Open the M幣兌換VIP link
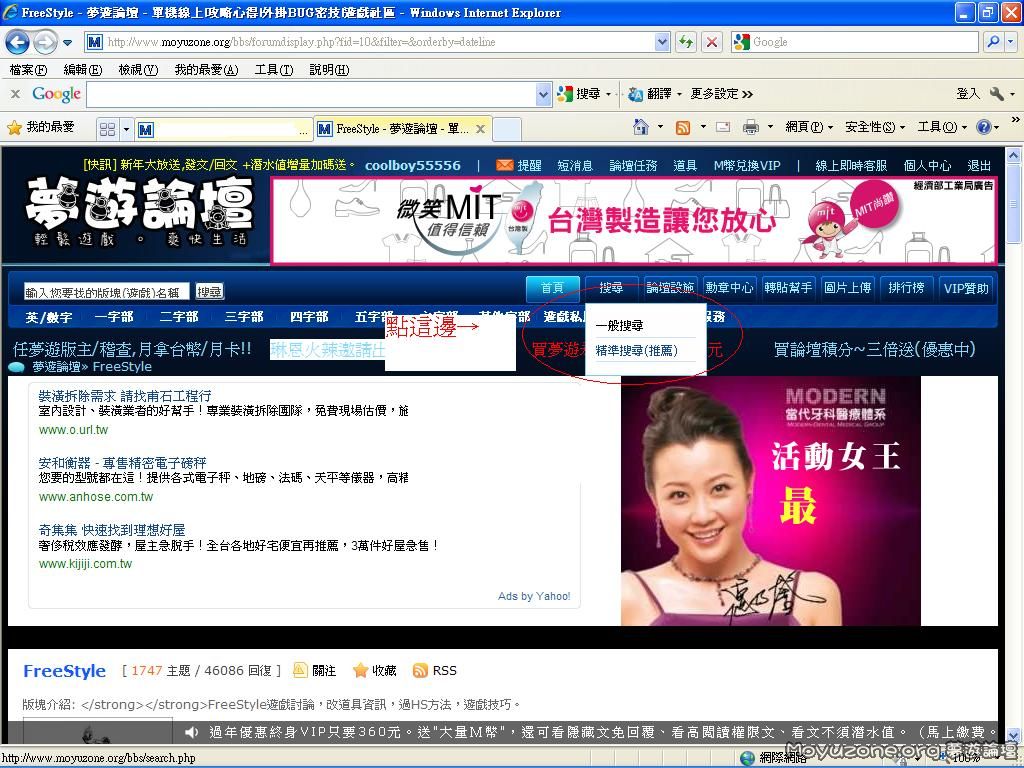 coord(746,166)
